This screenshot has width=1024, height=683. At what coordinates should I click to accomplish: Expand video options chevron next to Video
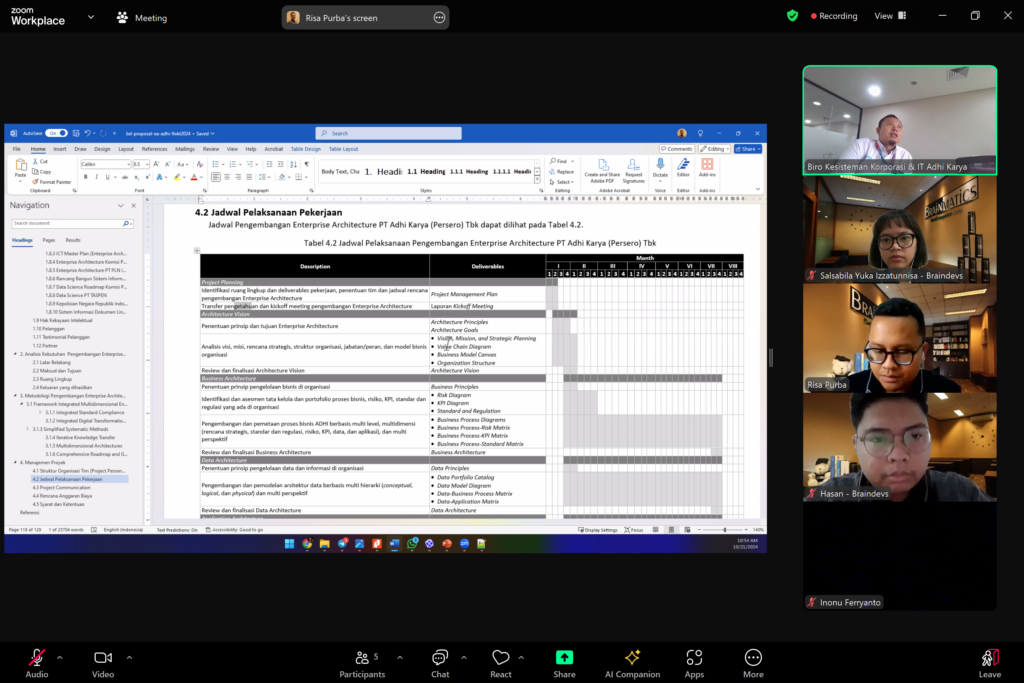coord(126,657)
